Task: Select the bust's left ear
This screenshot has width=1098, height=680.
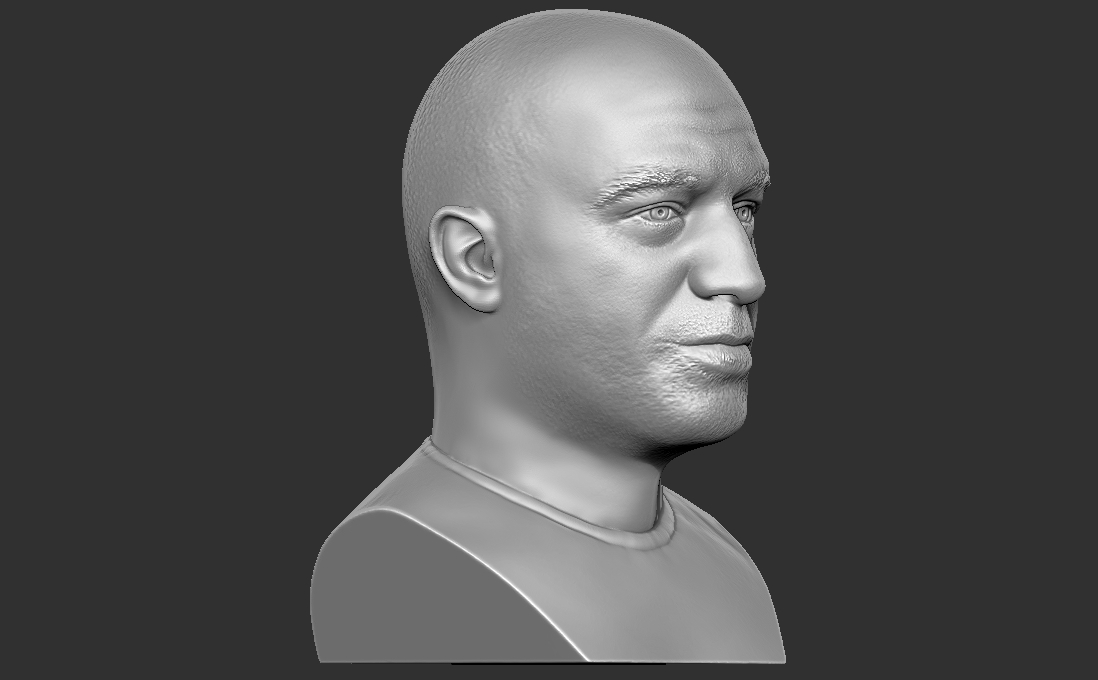Action: pos(465,260)
